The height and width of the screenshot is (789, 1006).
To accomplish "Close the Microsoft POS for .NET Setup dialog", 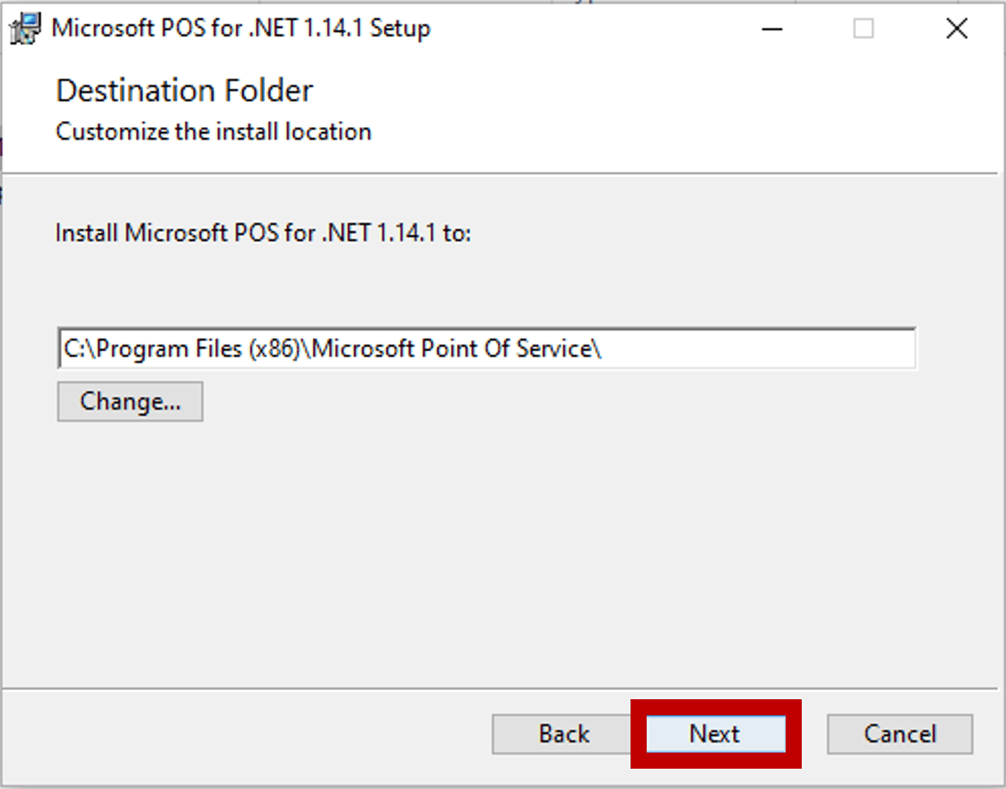I will [x=956, y=29].
